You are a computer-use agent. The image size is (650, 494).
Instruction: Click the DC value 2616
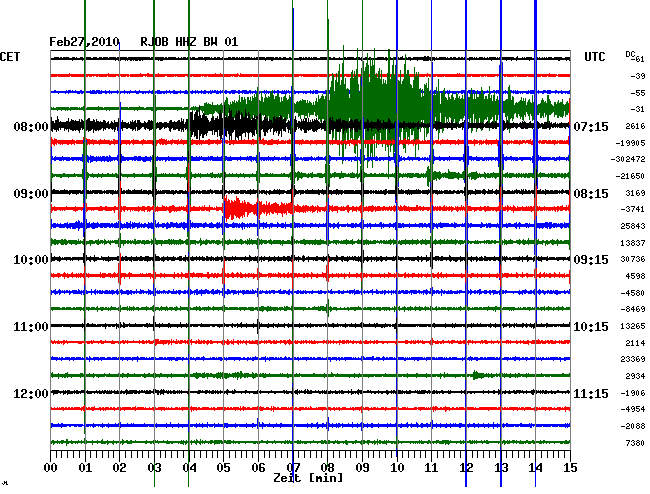[x=635, y=126]
